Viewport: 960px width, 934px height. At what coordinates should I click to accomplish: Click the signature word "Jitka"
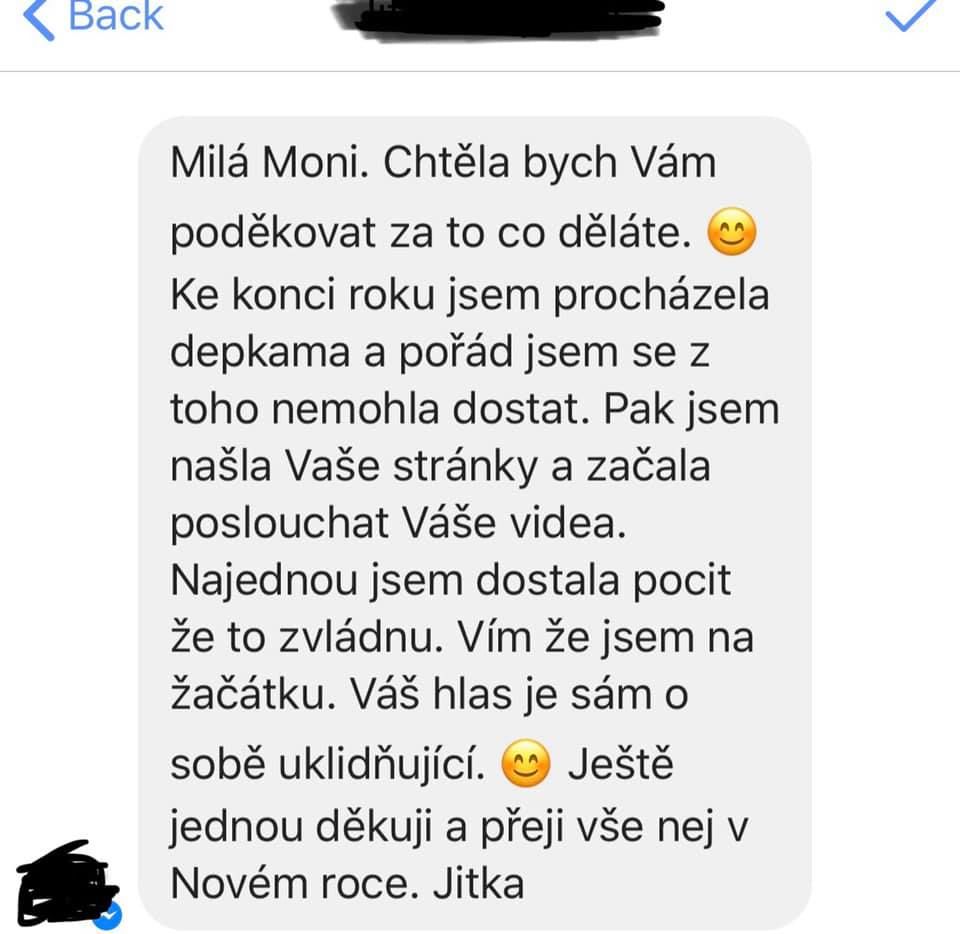click(478, 883)
